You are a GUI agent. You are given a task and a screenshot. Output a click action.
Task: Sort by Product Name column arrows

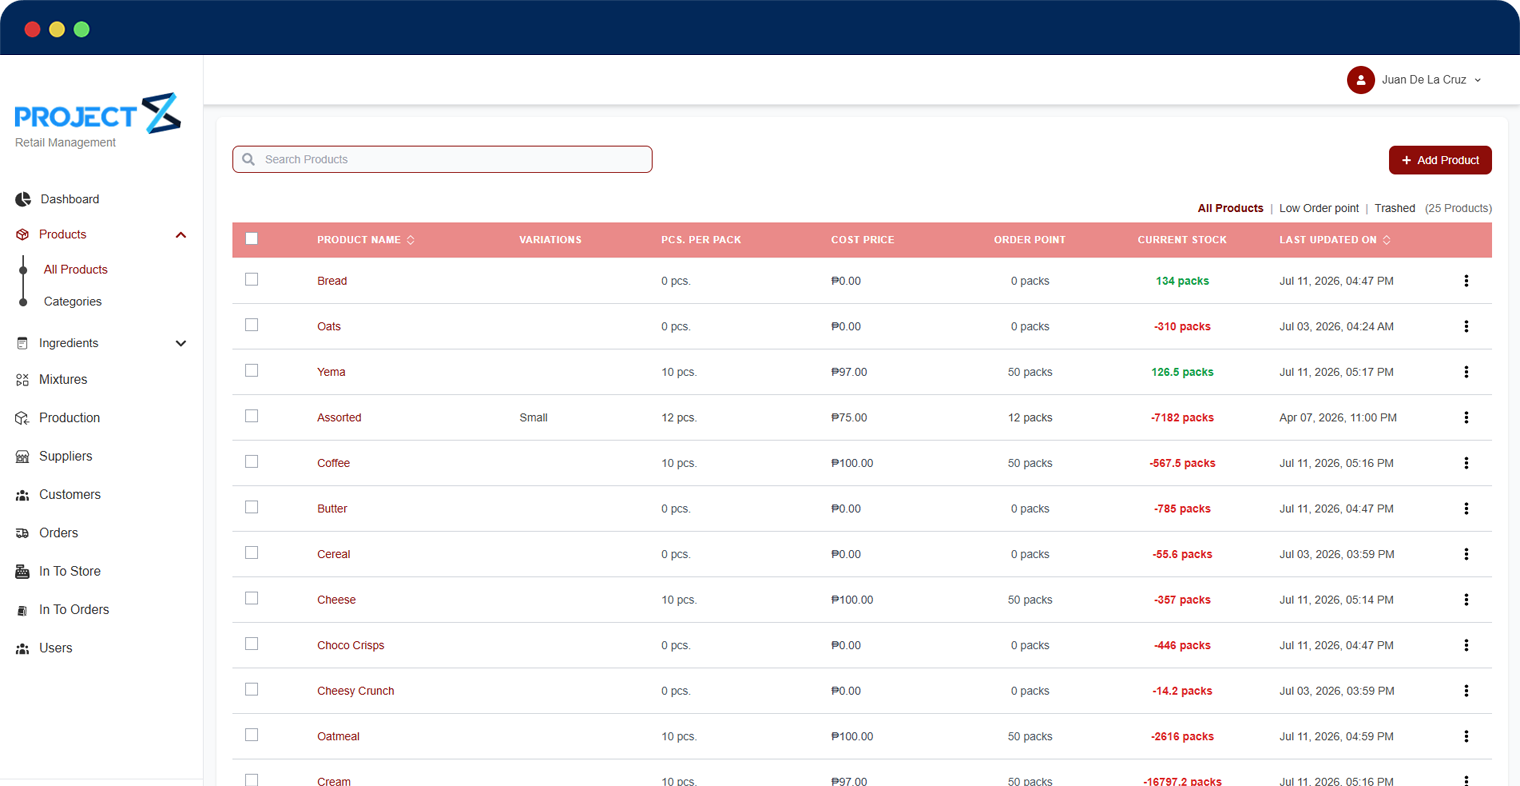pos(411,240)
